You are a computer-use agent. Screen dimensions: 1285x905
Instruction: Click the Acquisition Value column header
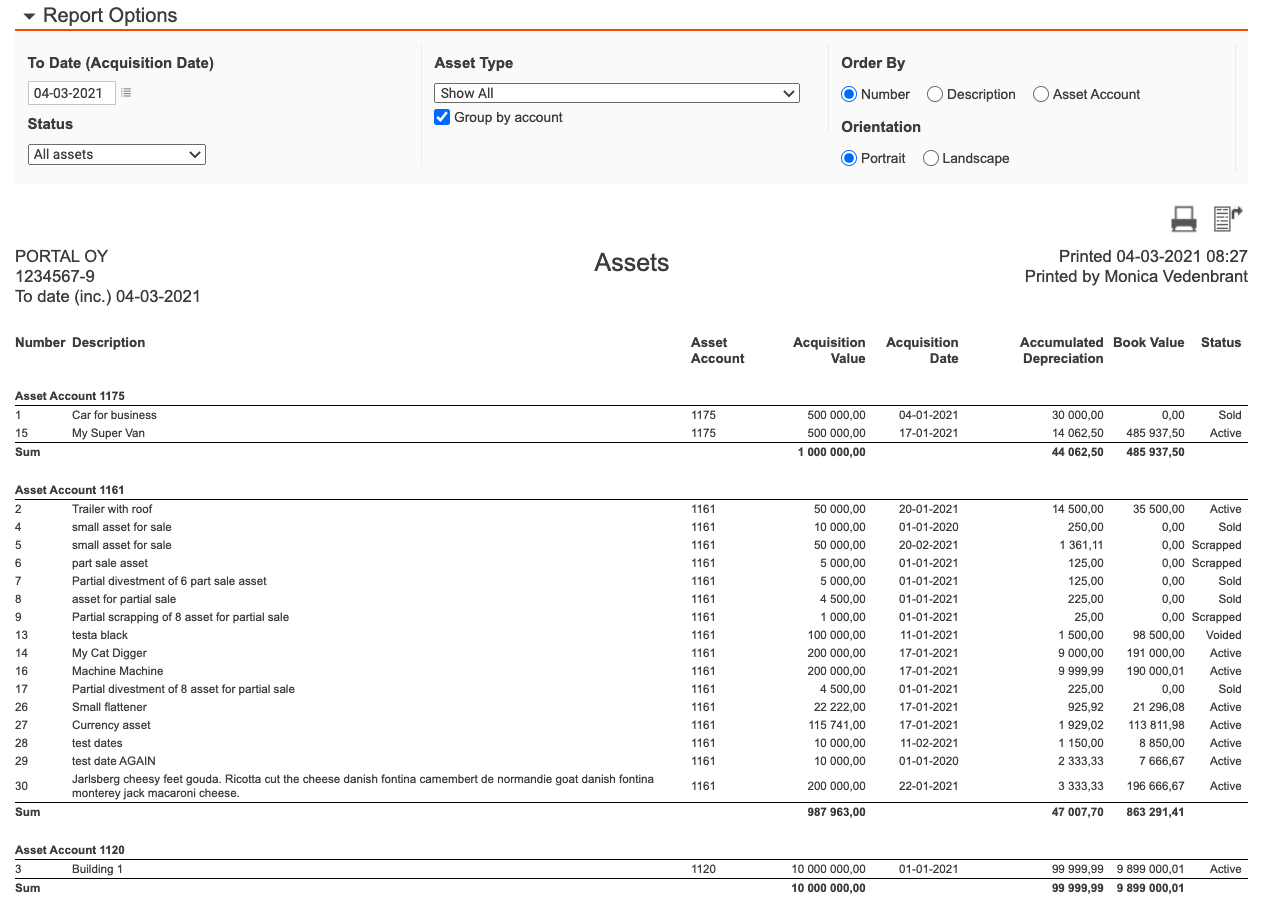click(x=829, y=350)
